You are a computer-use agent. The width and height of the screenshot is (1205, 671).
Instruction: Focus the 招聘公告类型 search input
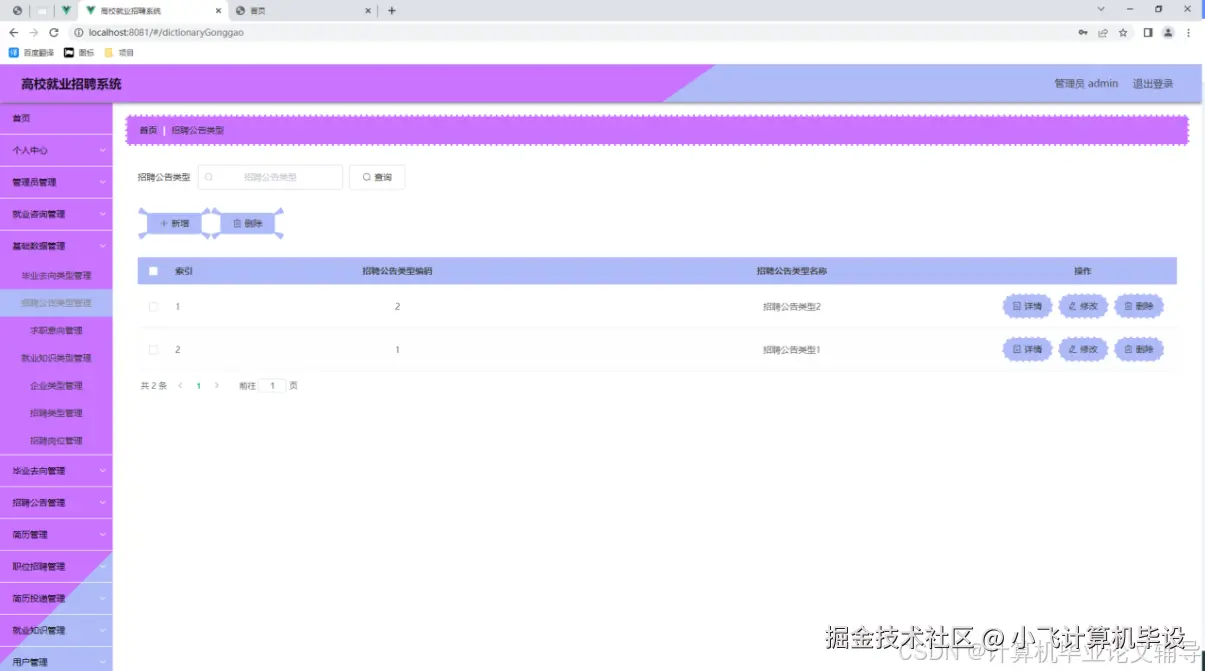pyautogui.click(x=270, y=177)
